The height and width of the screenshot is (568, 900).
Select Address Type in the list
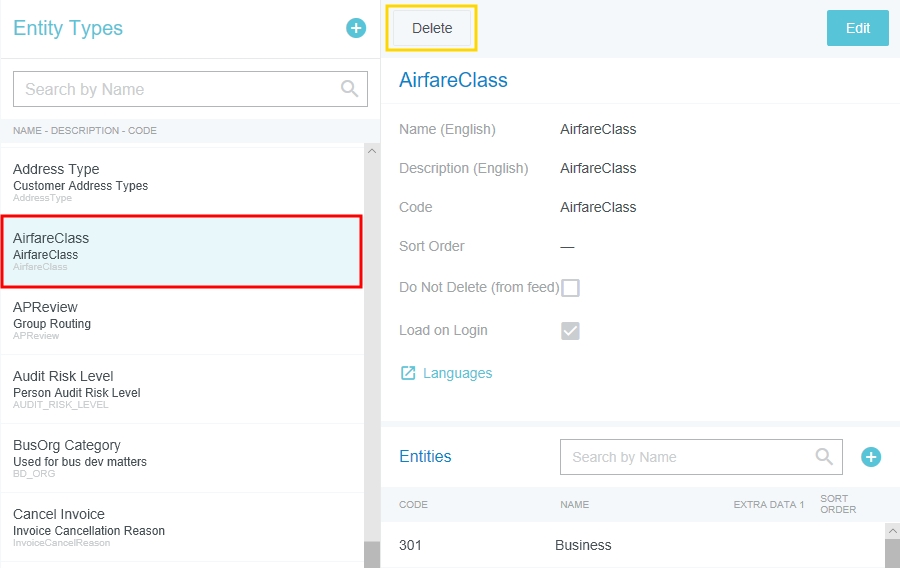point(180,182)
